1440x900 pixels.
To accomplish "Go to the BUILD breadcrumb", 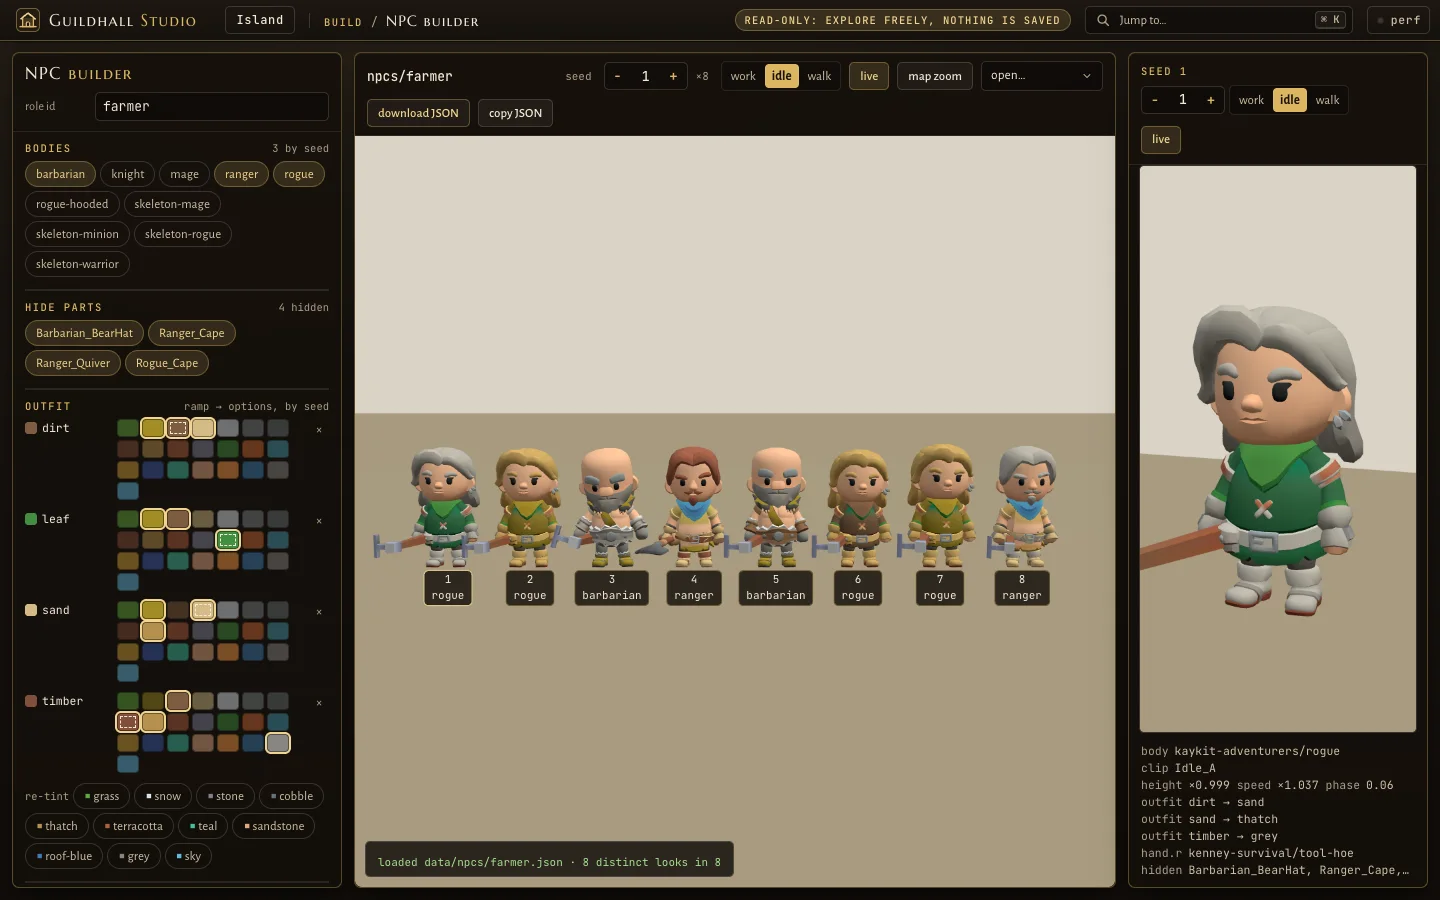I will (343, 21).
